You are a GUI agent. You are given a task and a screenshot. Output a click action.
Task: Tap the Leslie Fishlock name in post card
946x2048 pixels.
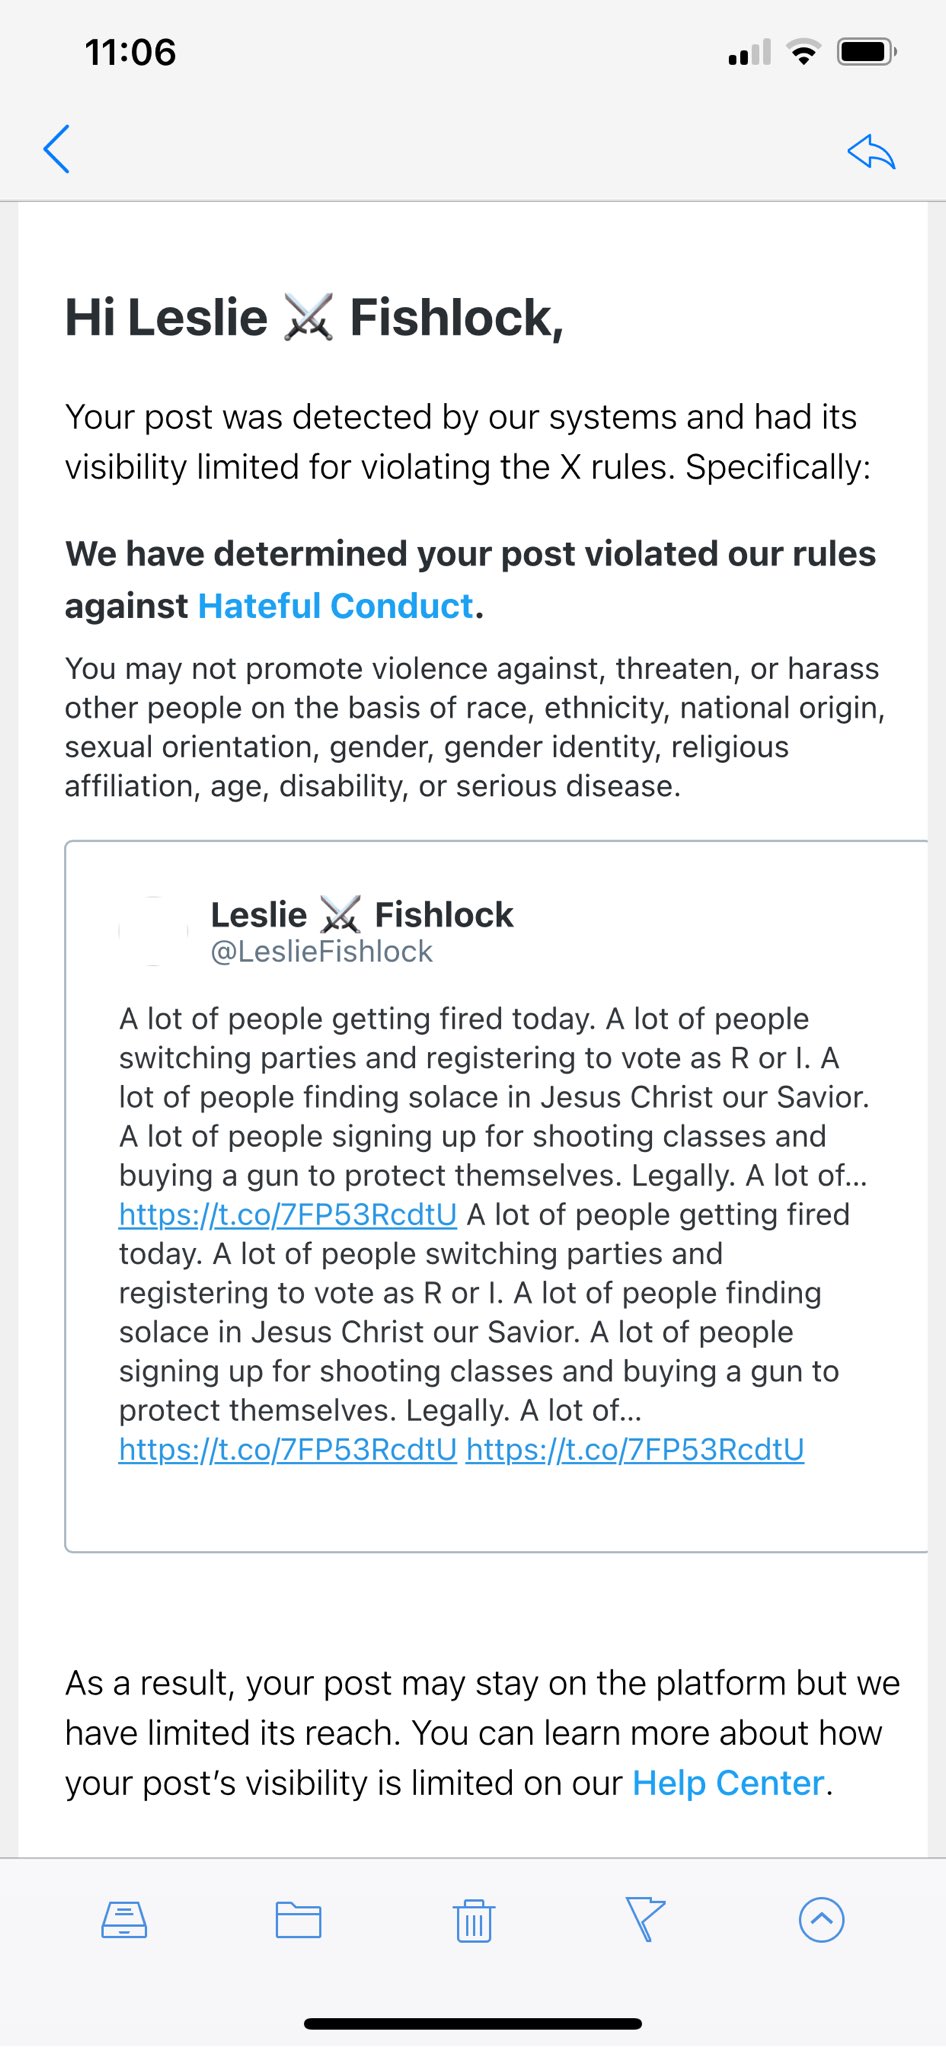[361, 914]
